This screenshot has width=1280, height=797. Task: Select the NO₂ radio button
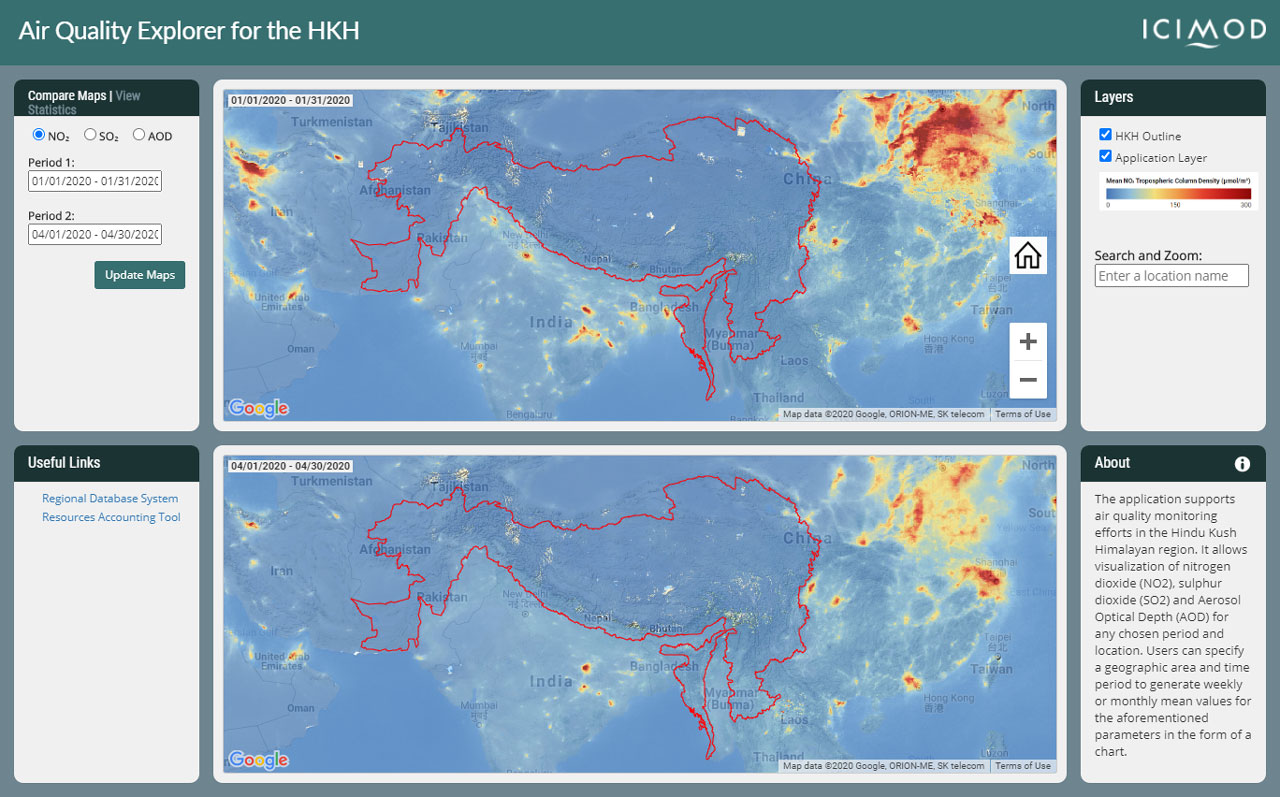pyautogui.click(x=39, y=134)
